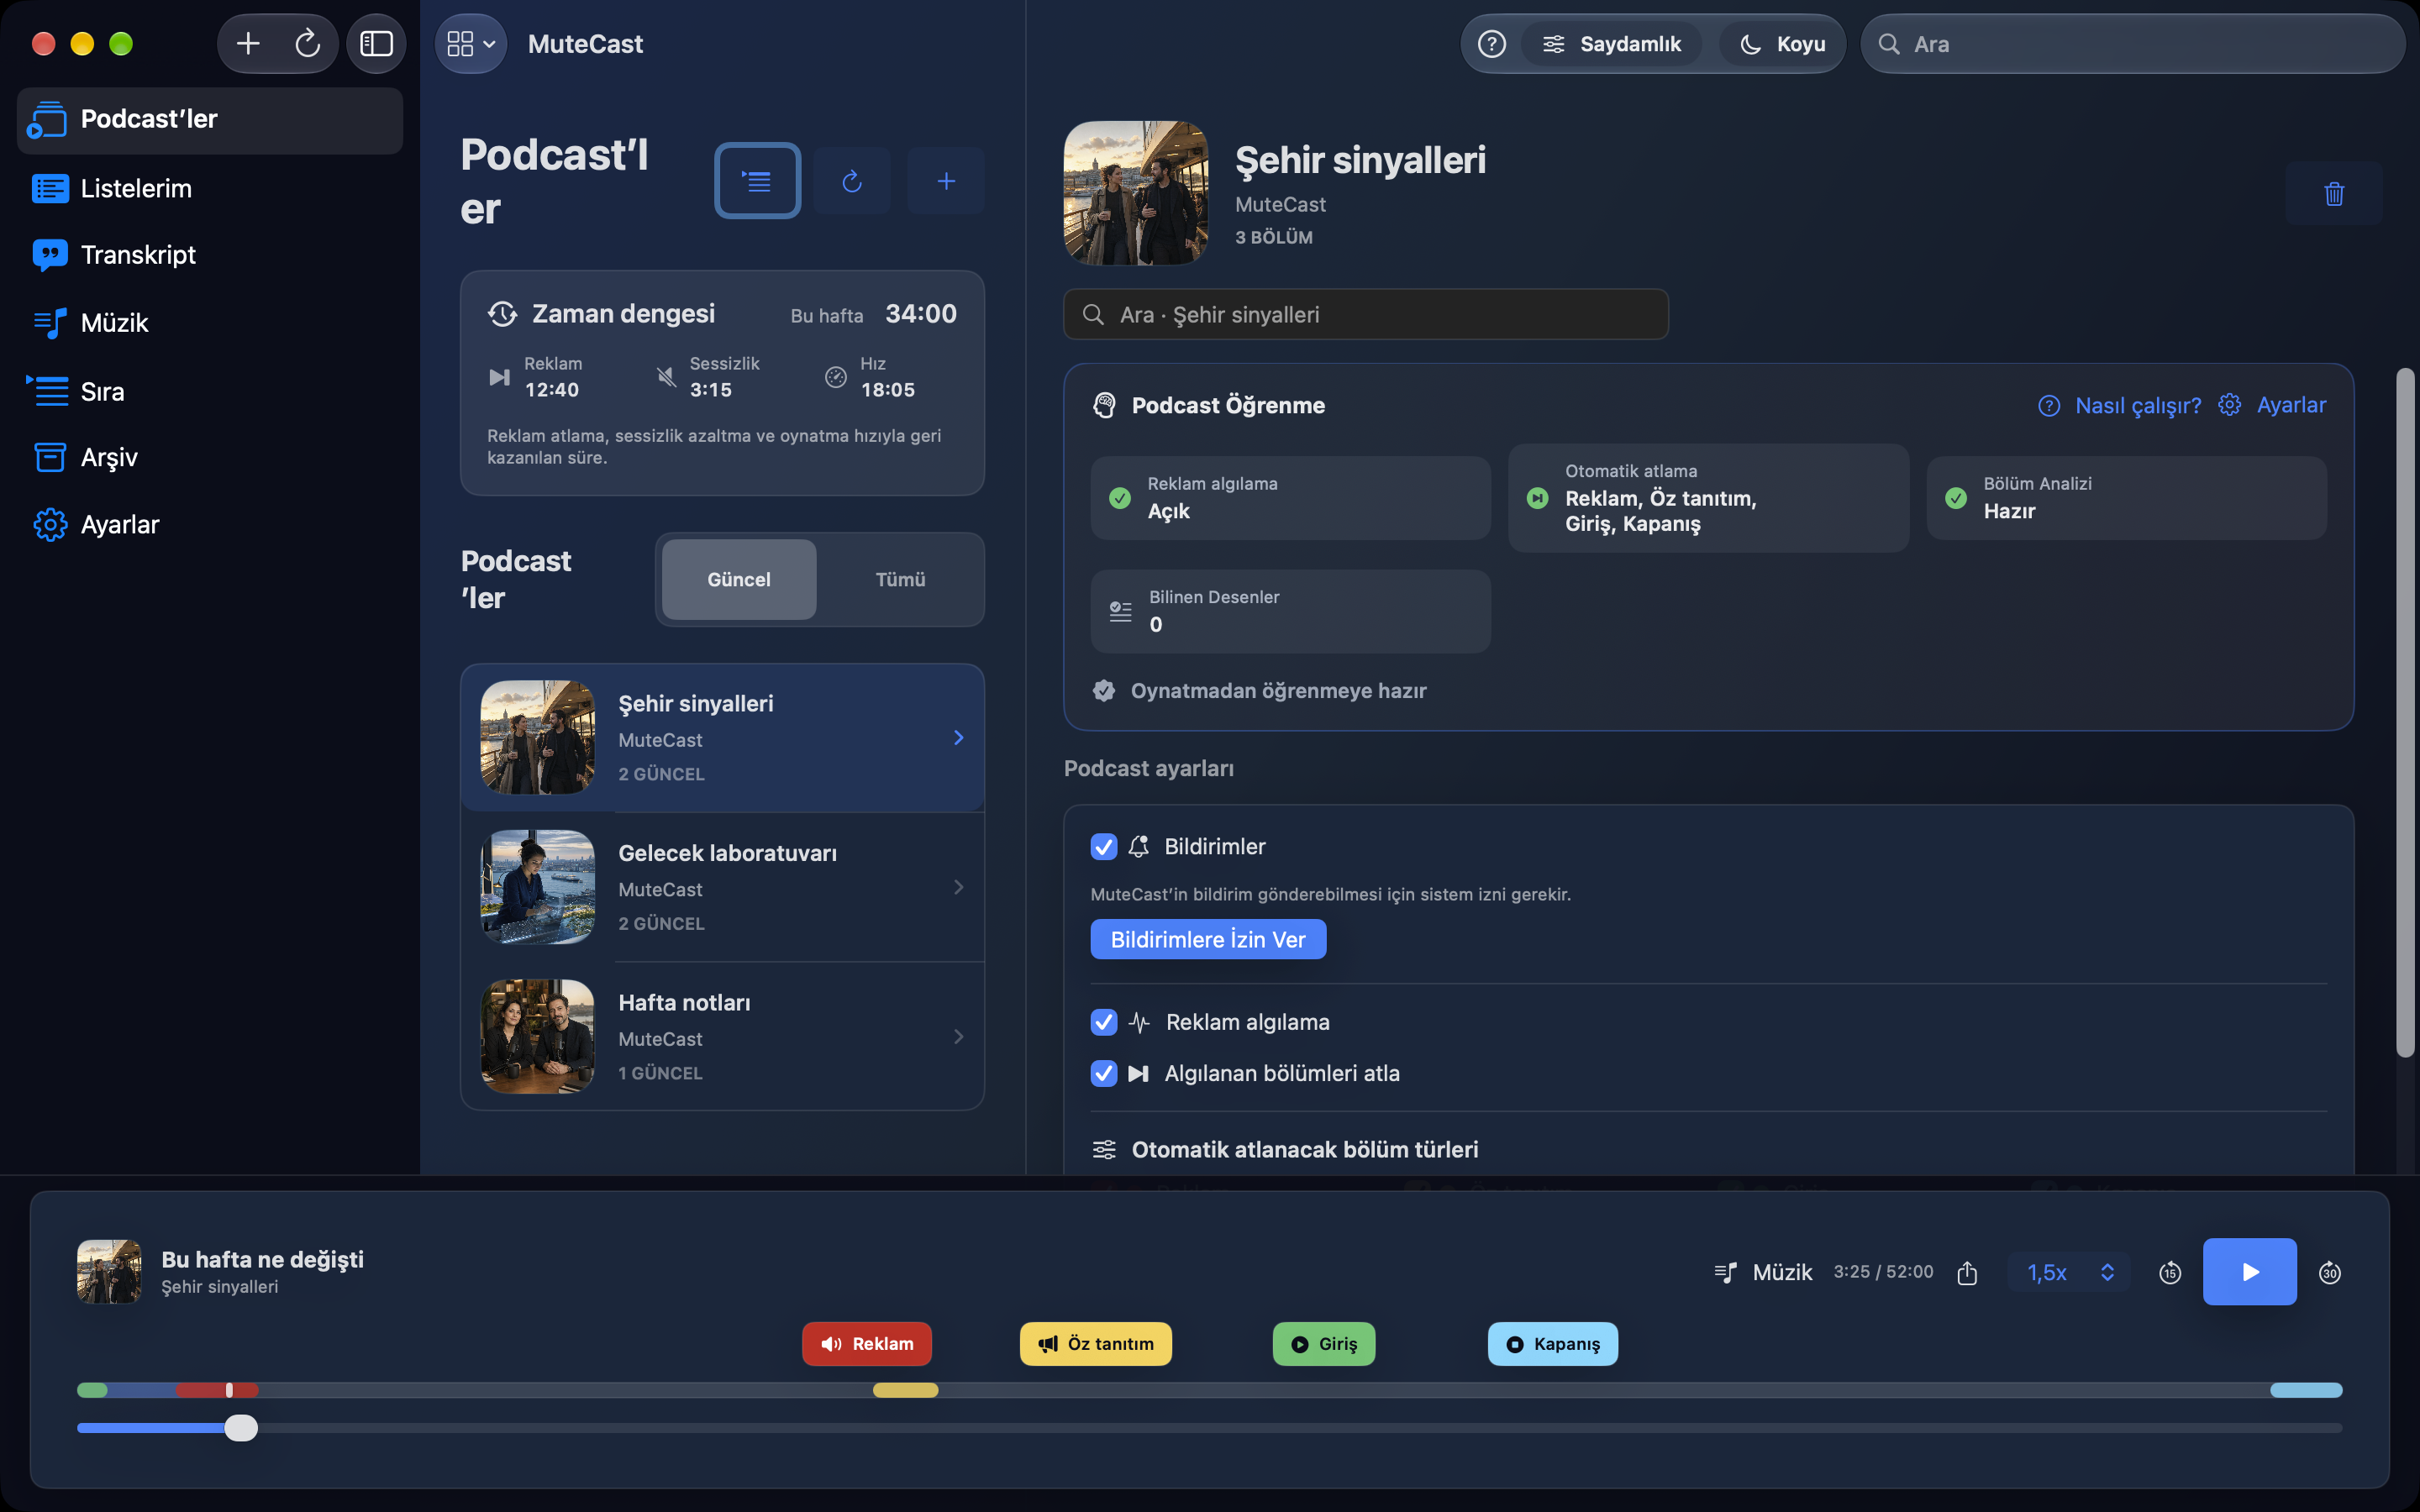2420x1512 pixels.
Task: Open Arşiv in the sidebar
Action: point(210,457)
